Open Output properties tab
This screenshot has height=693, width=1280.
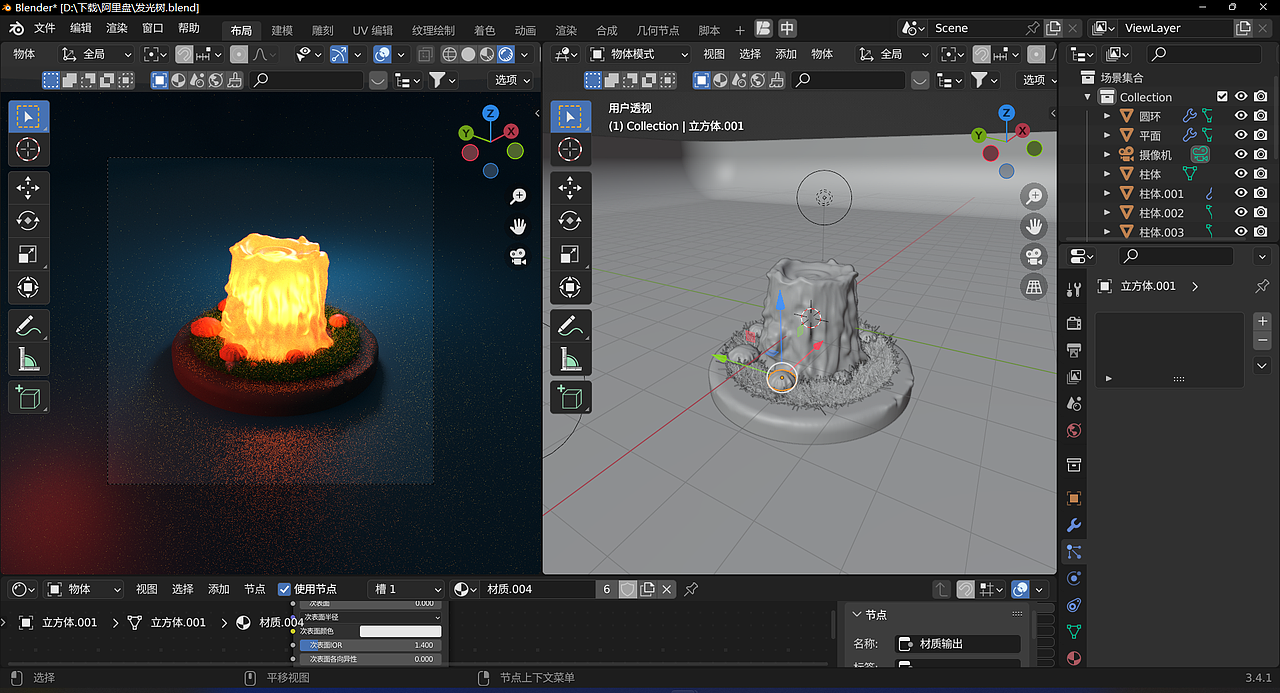[x=1074, y=351]
